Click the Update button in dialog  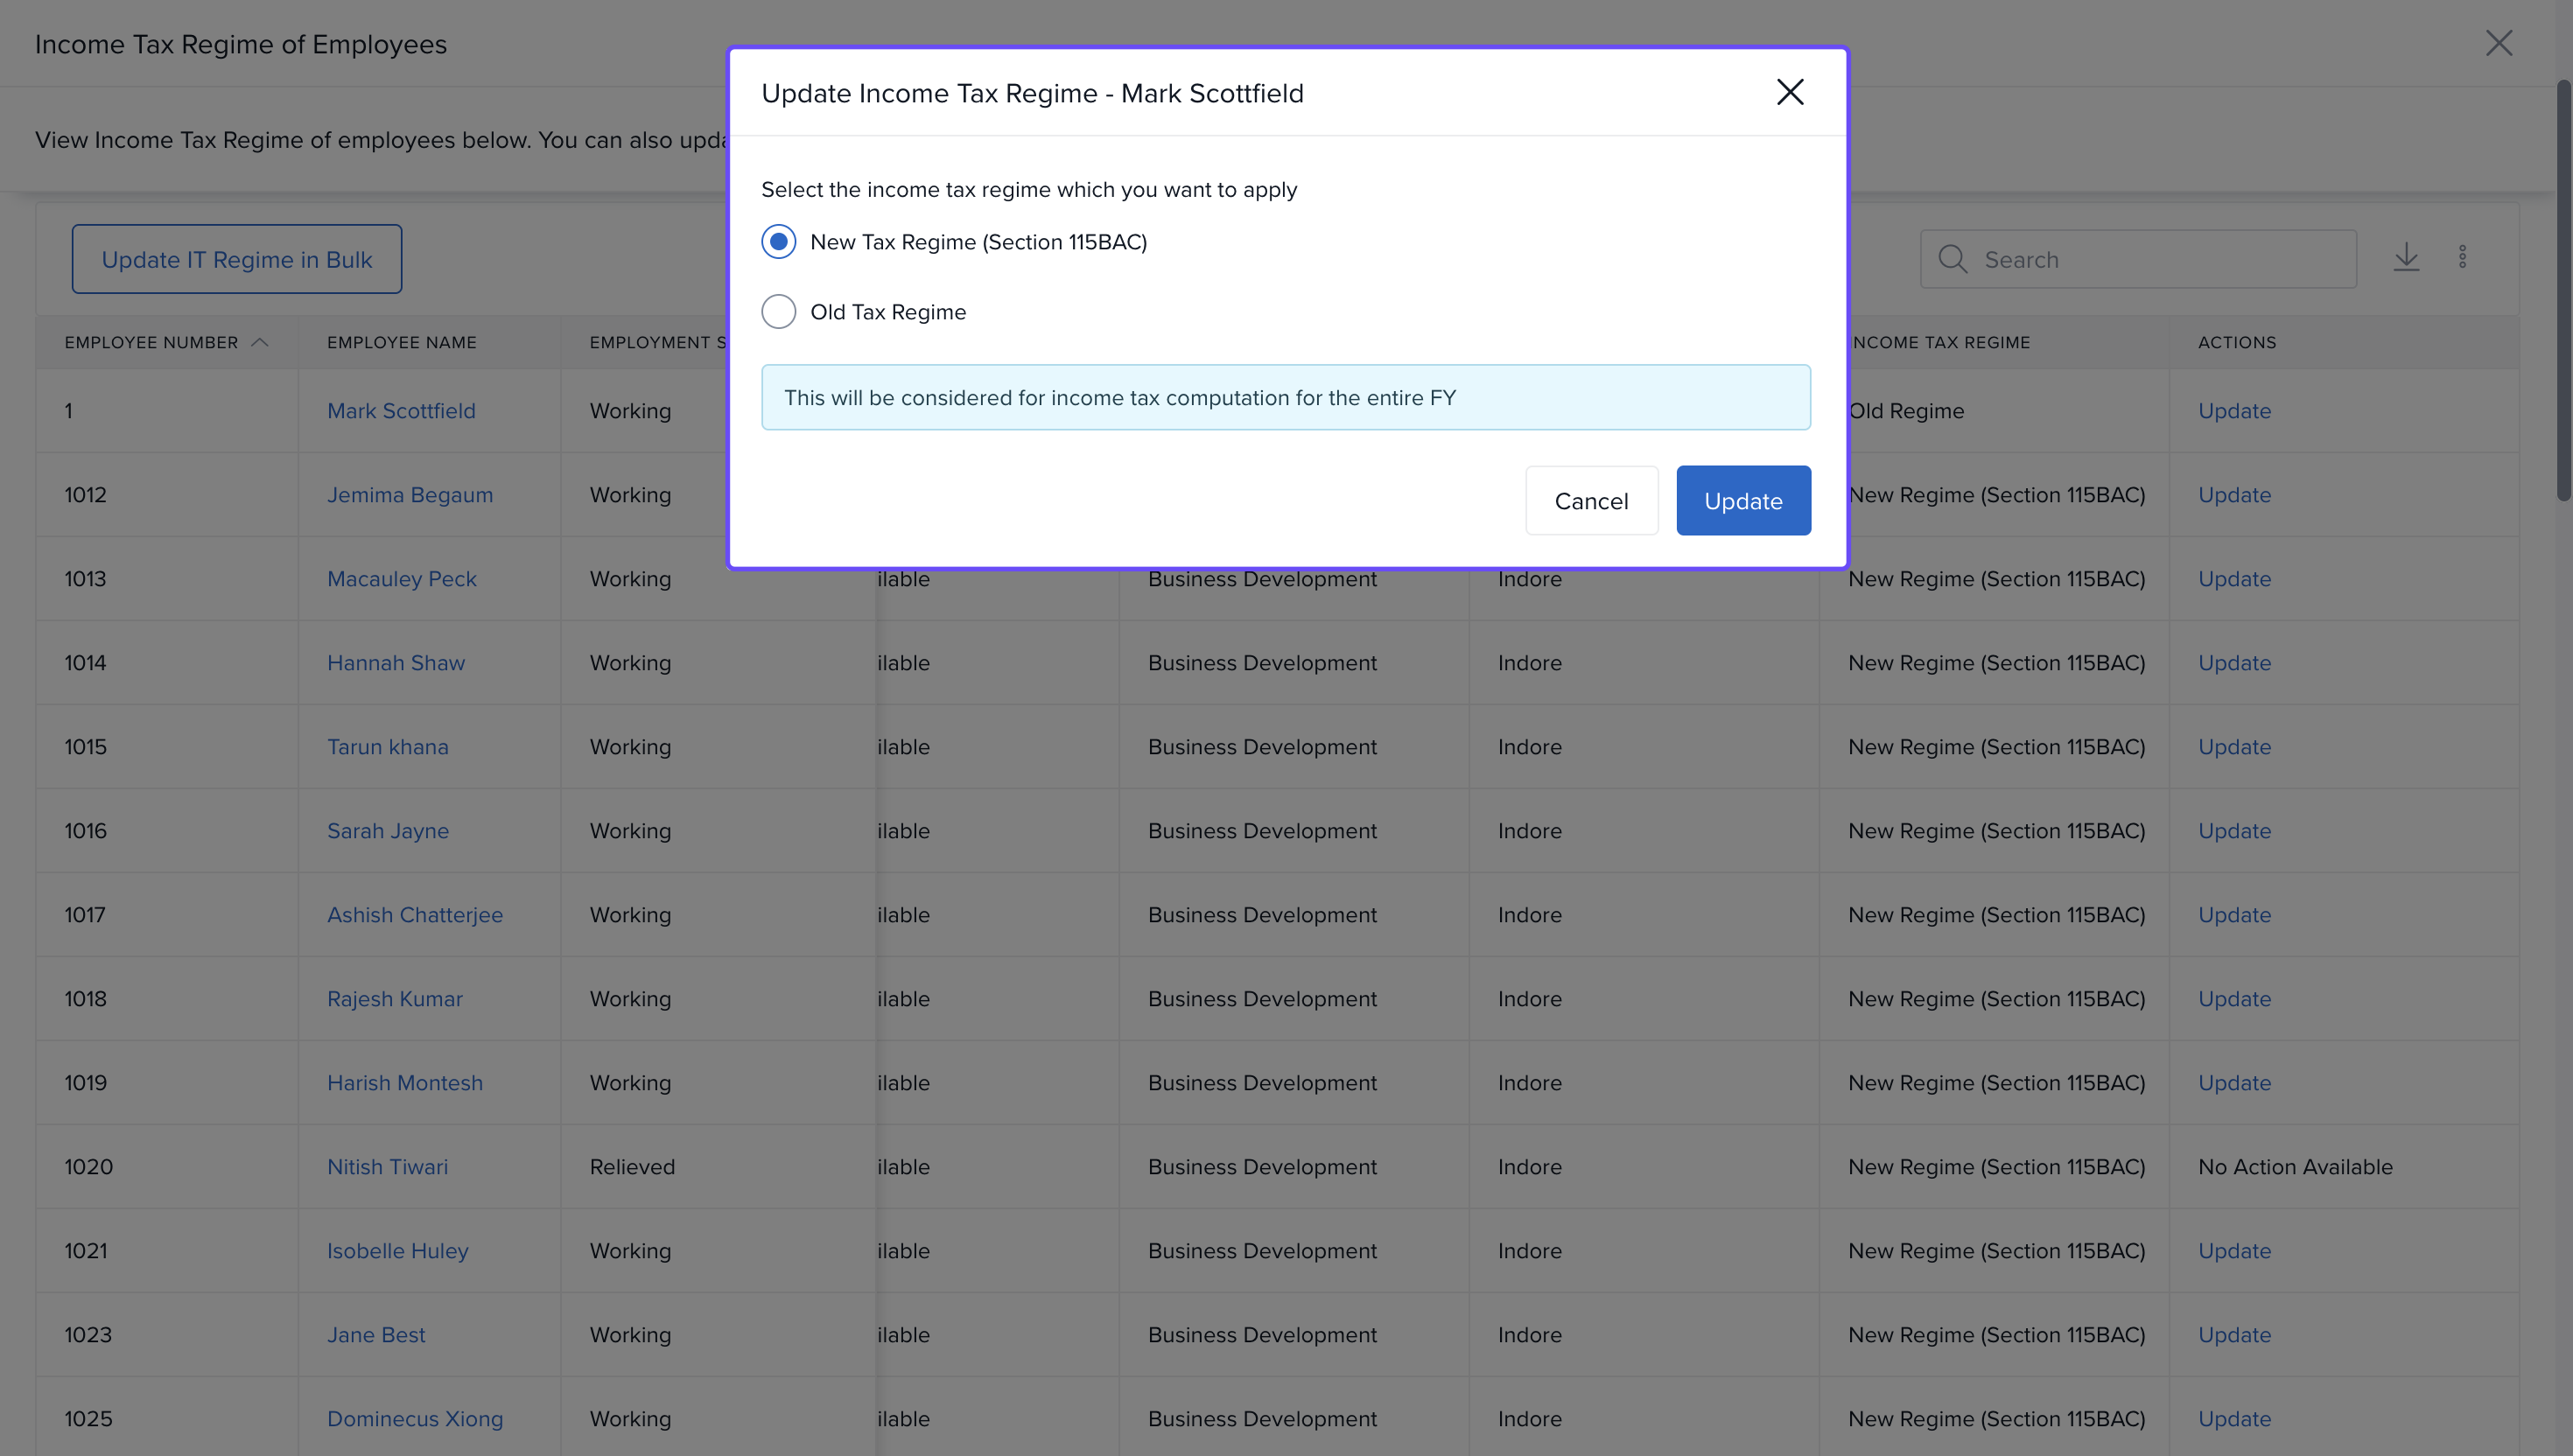(1742, 500)
